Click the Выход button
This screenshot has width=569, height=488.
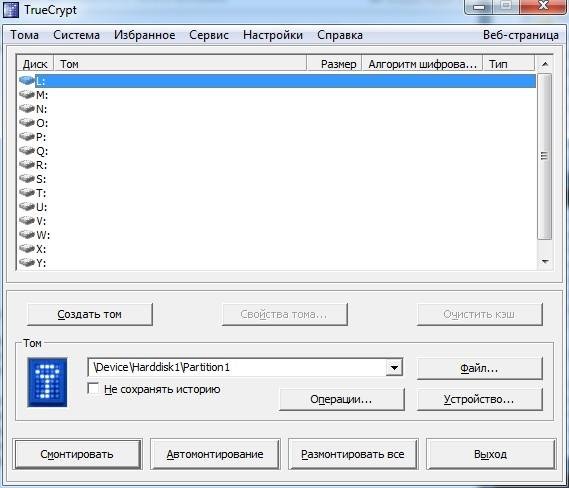tap(491, 454)
